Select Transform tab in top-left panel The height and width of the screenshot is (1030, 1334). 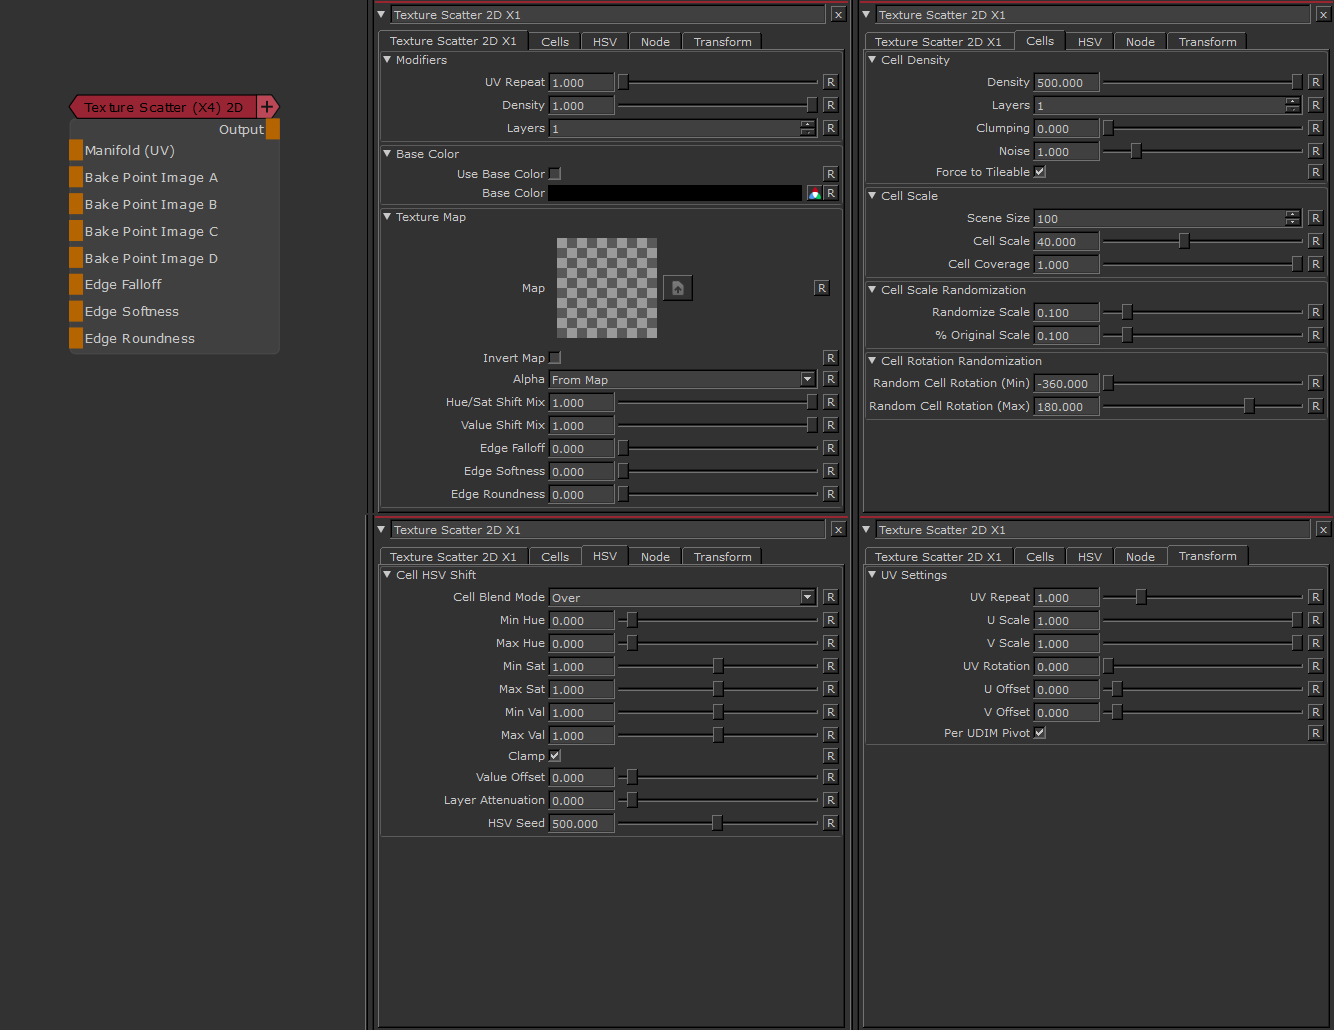pos(722,42)
